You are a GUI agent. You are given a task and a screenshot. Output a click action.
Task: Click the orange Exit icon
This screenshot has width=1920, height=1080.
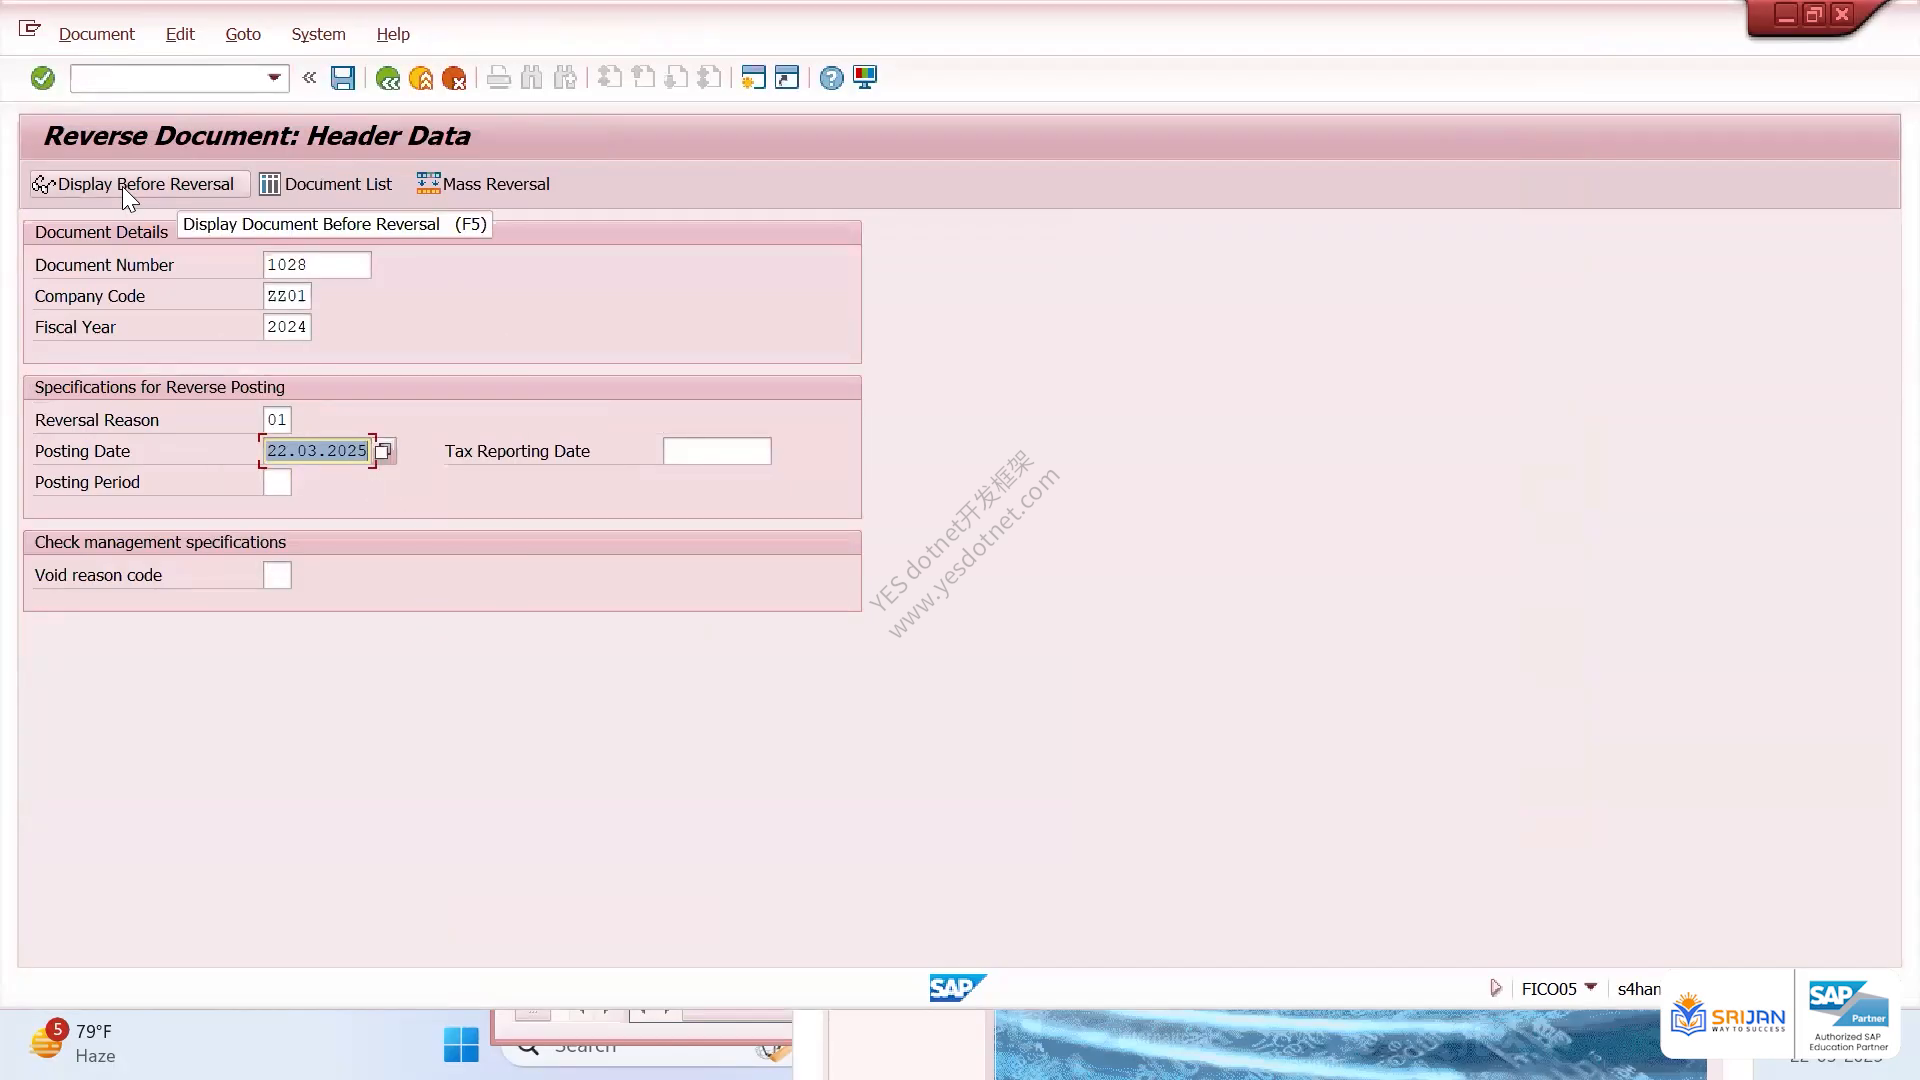[x=421, y=78]
